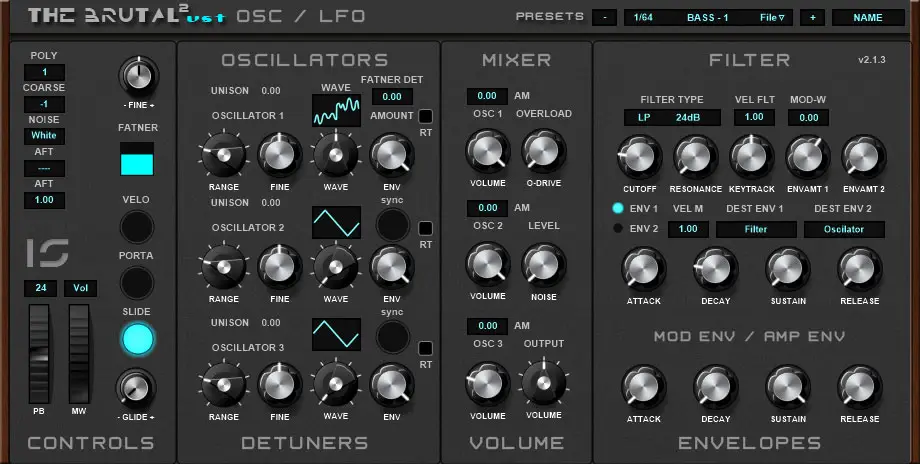Click the VEL M 1.00 value field

coord(688,229)
